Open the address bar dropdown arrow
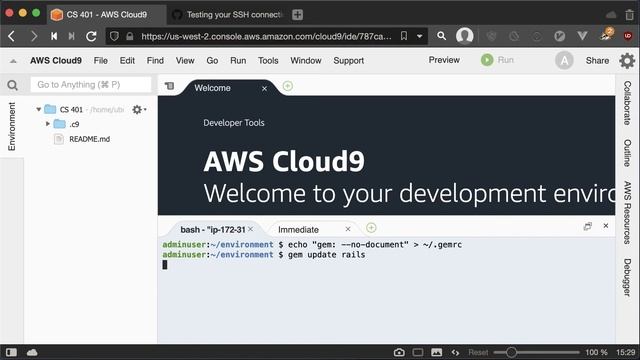This screenshot has height=360, width=640. tap(419, 36)
